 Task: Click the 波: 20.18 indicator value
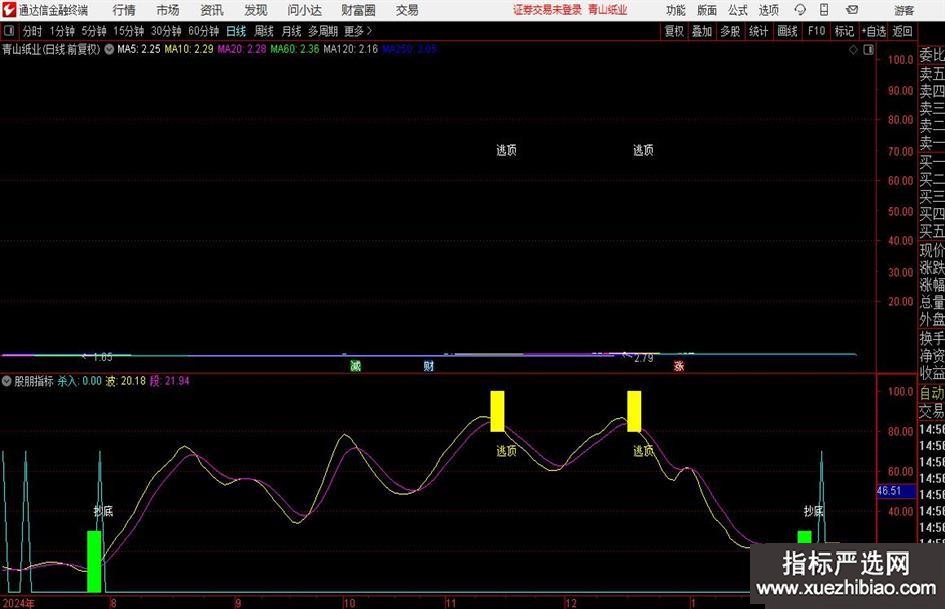126,381
